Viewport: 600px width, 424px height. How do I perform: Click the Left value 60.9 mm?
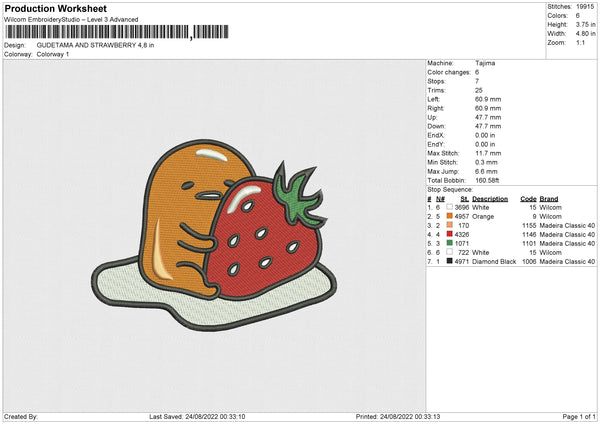[488, 99]
